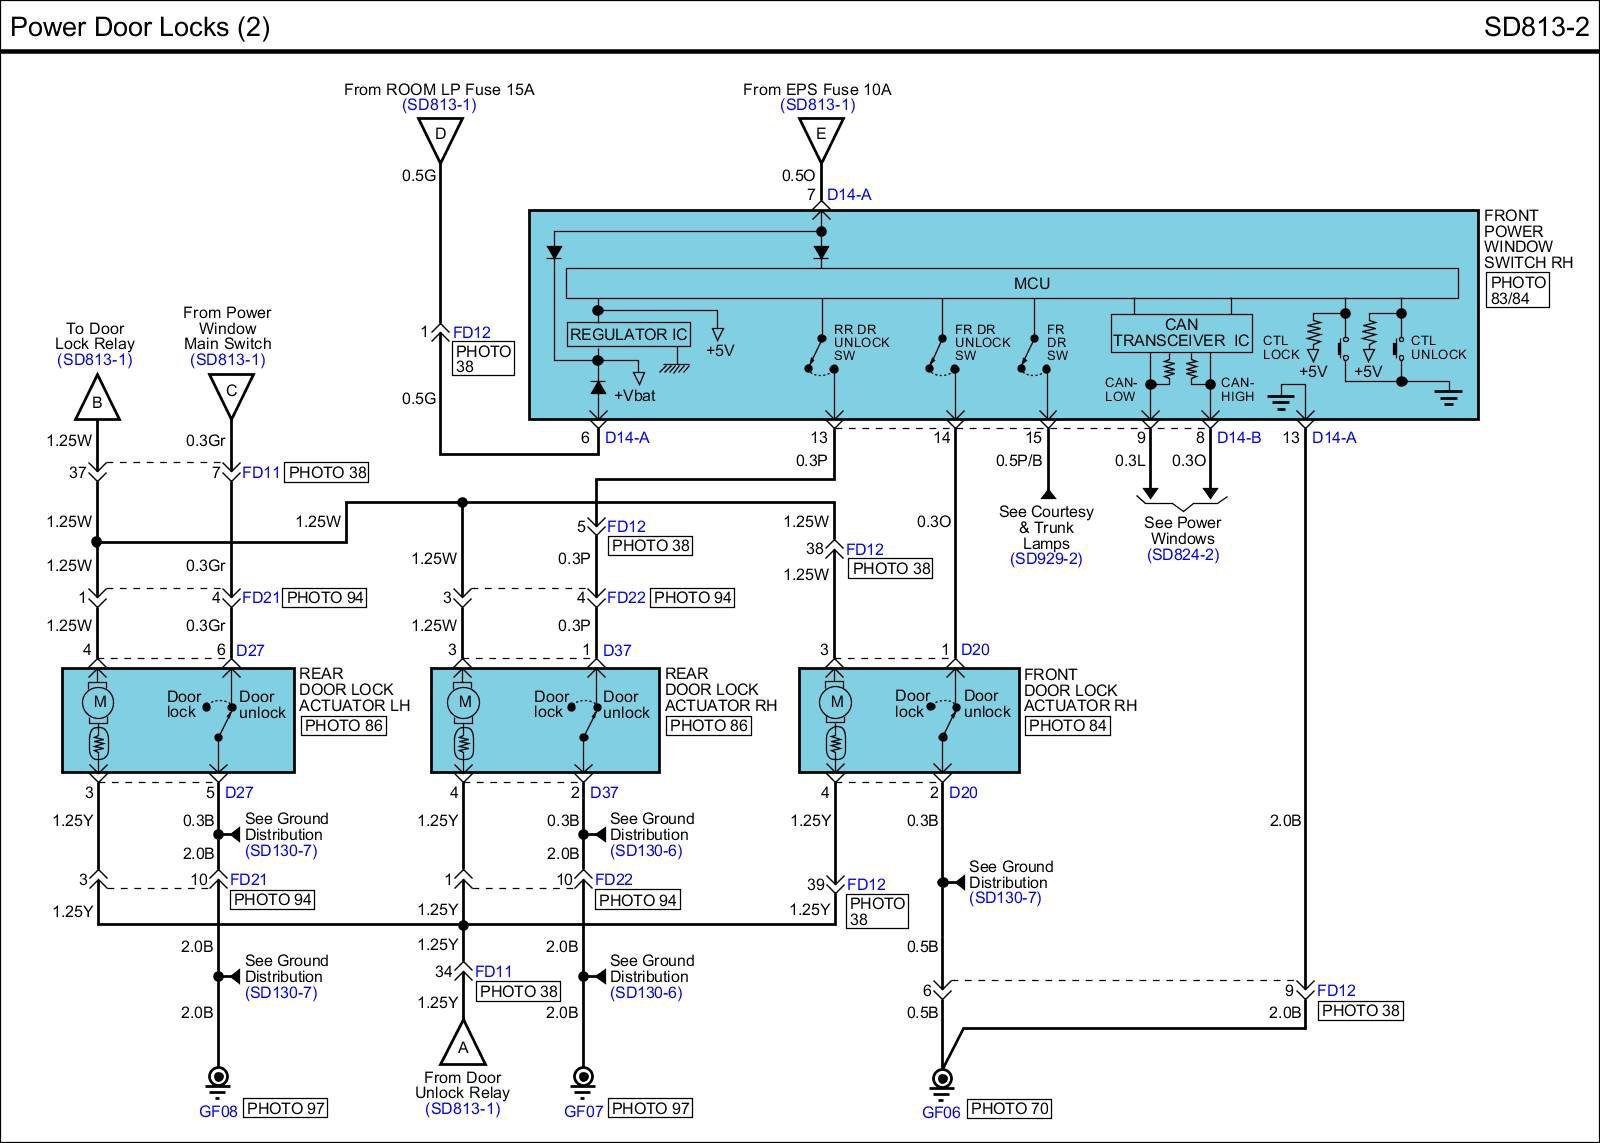Click the CAN TRANSCEIVER IC block
1600x1143 pixels.
(x=1181, y=333)
